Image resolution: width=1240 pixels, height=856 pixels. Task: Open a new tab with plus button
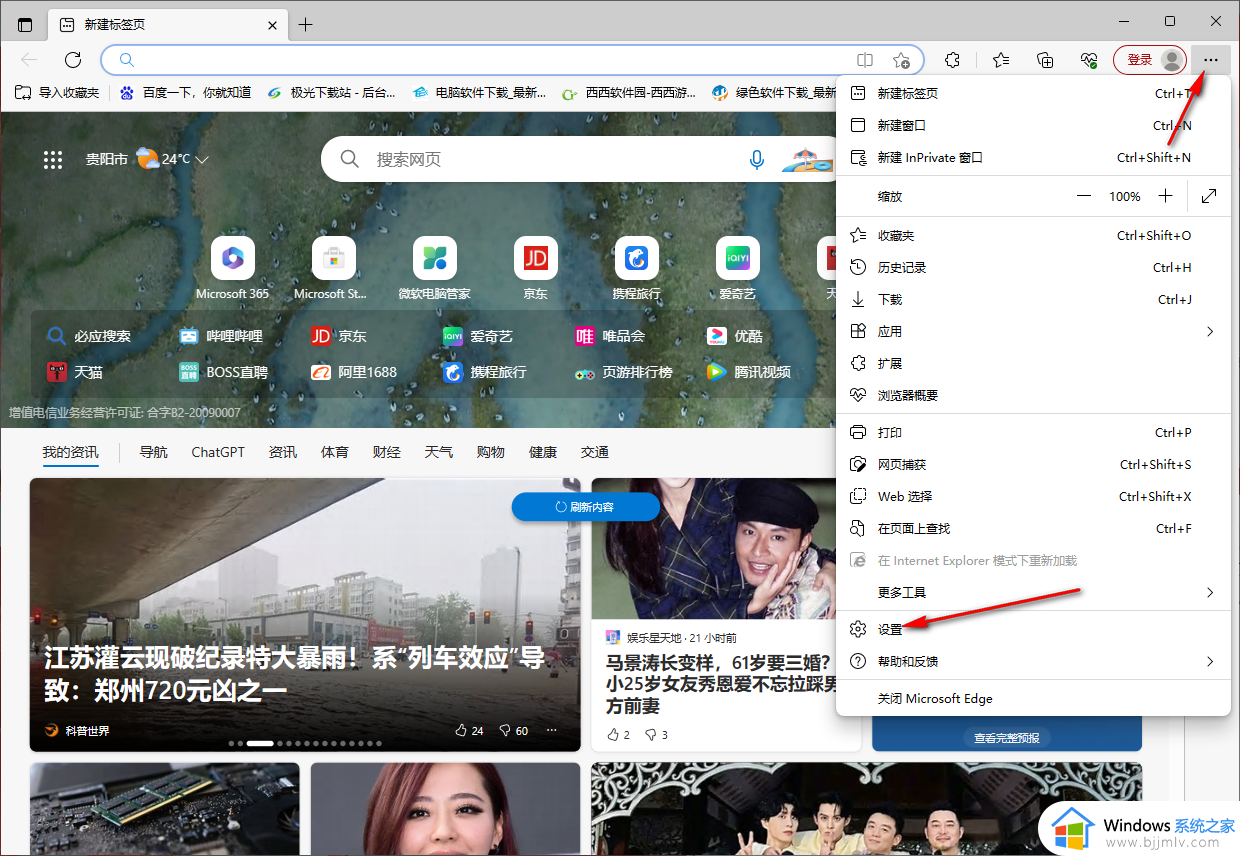point(306,24)
